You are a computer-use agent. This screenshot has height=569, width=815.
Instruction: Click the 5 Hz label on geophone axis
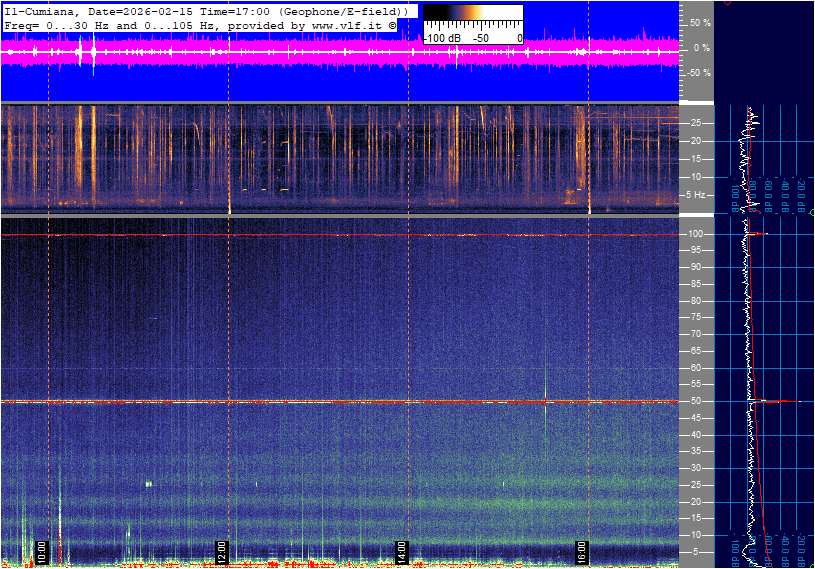pyautogui.click(x=694, y=195)
